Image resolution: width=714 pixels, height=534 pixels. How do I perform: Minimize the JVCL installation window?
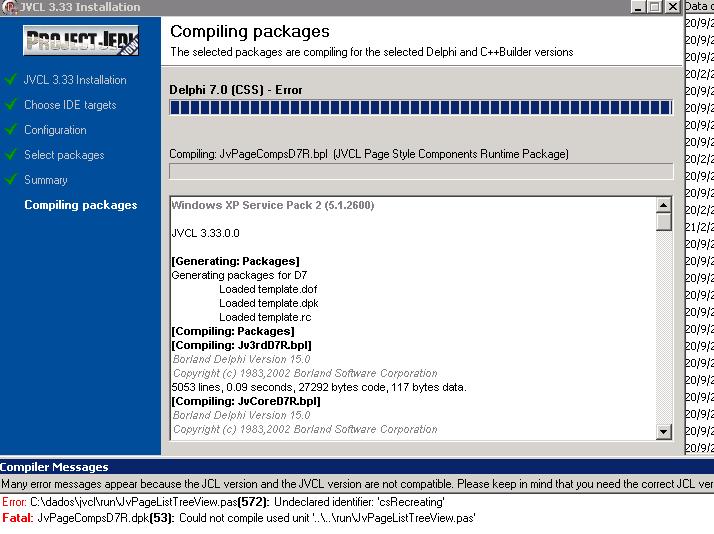(x=638, y=6)
